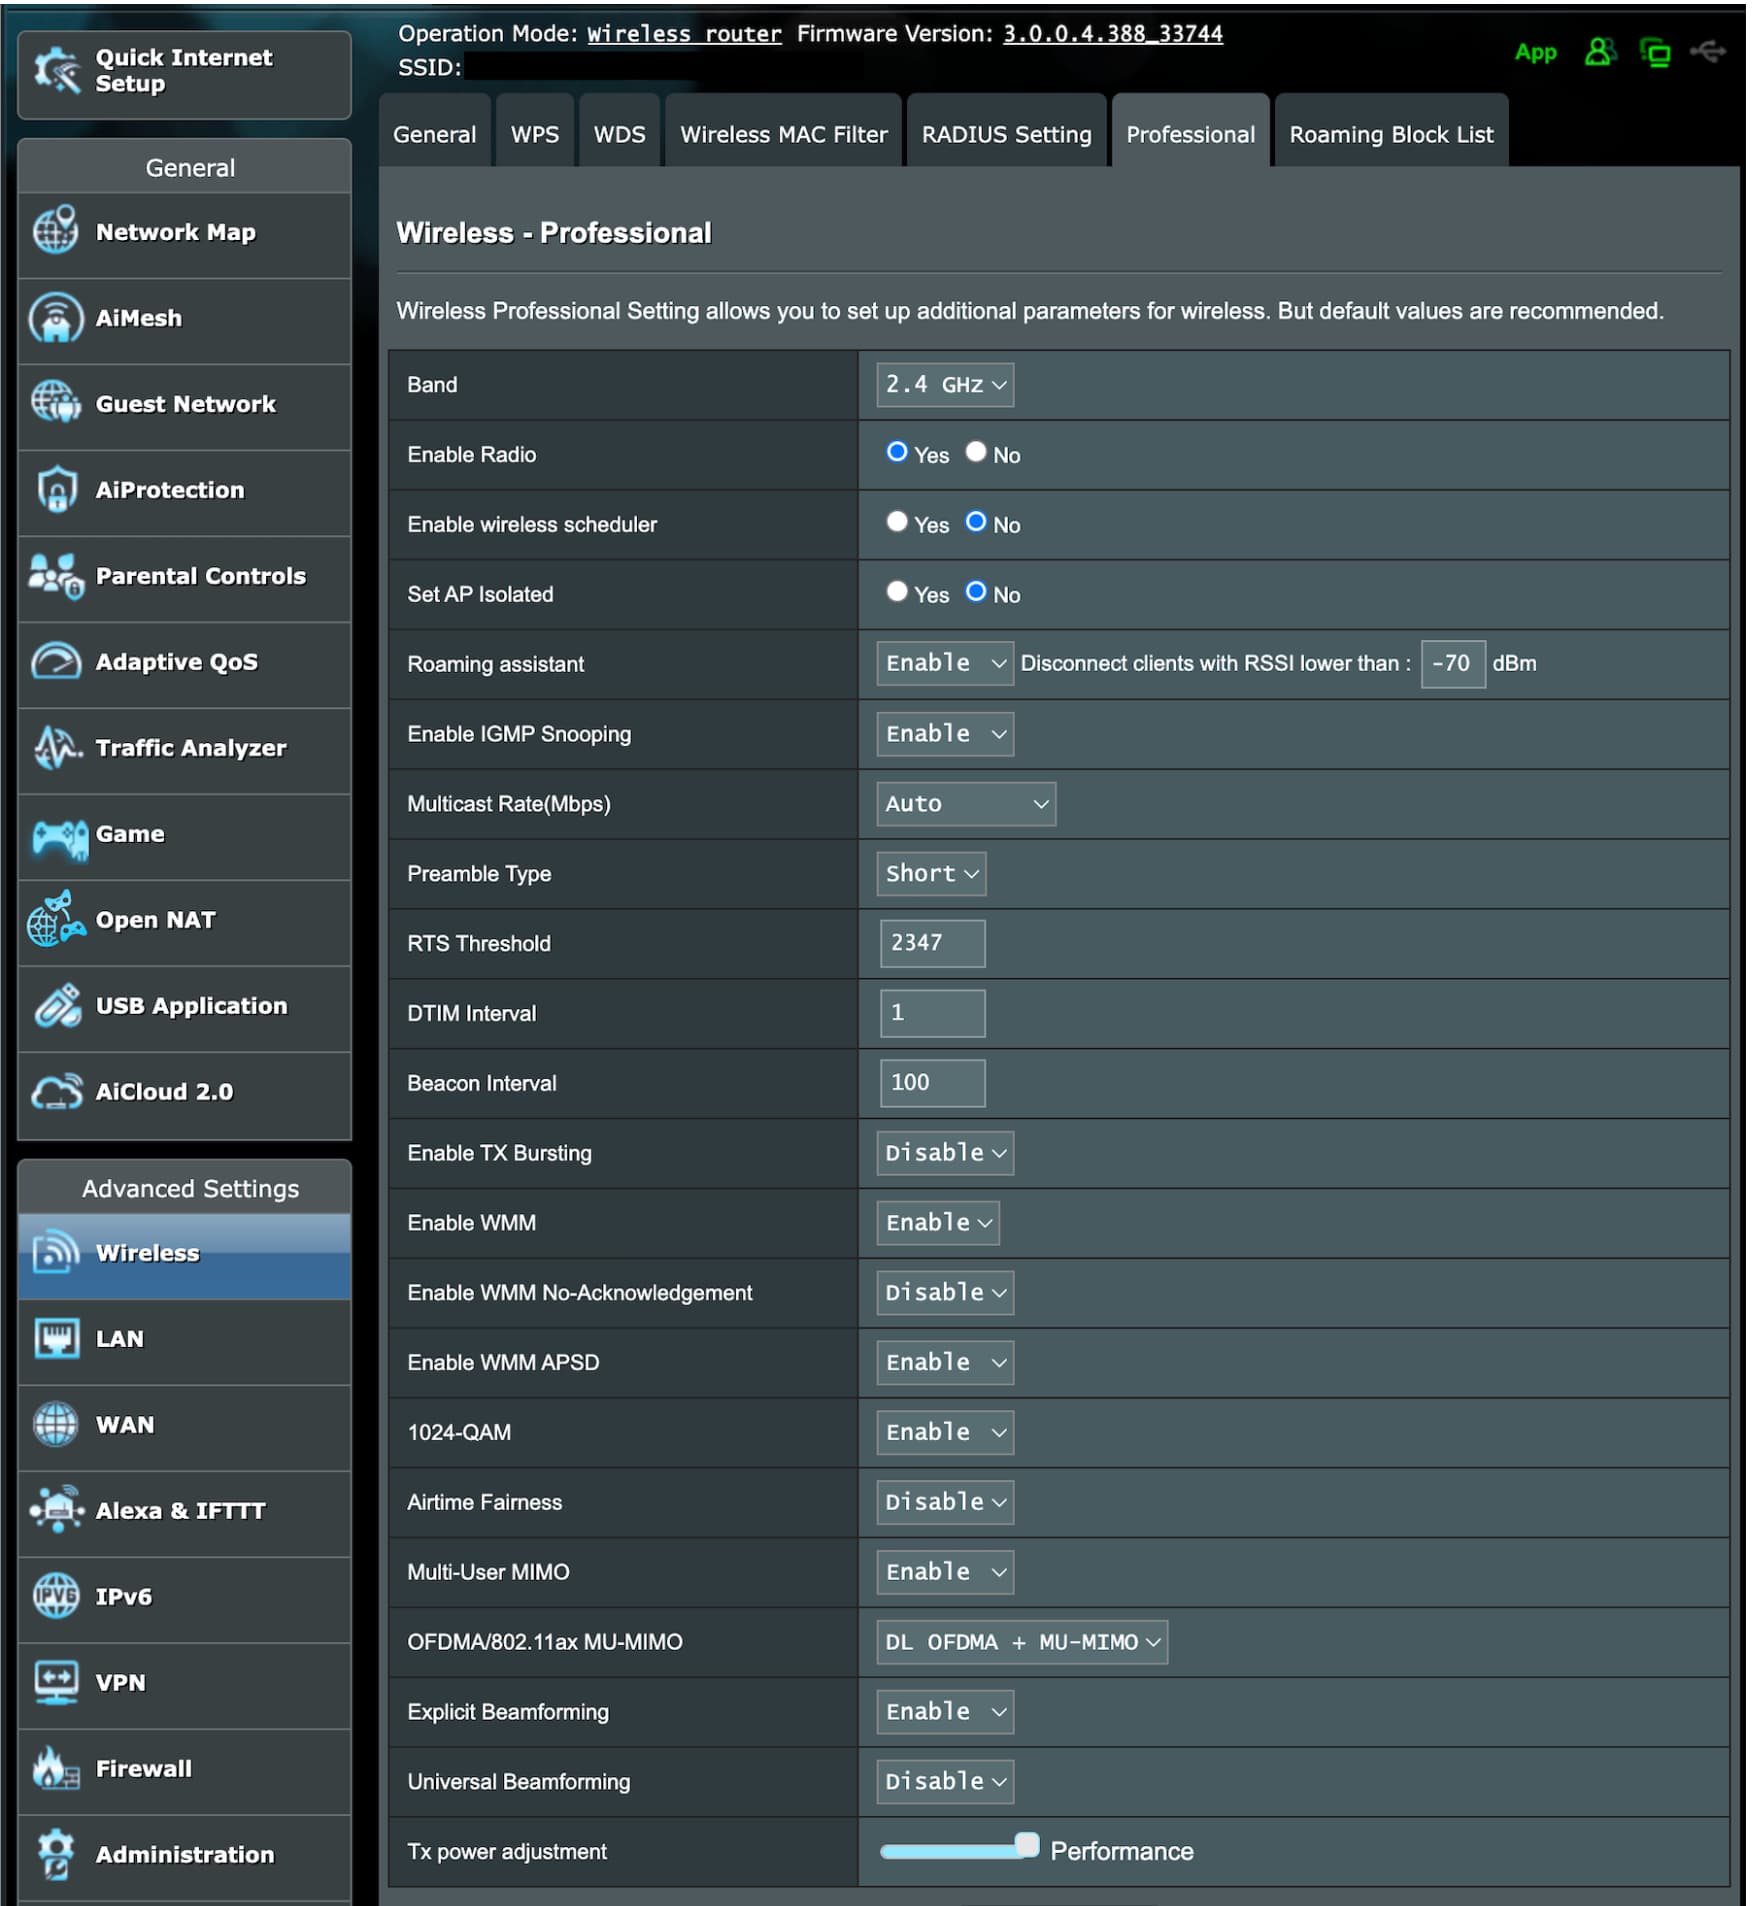Click the Wireless signal icon

coord(56,1252)
